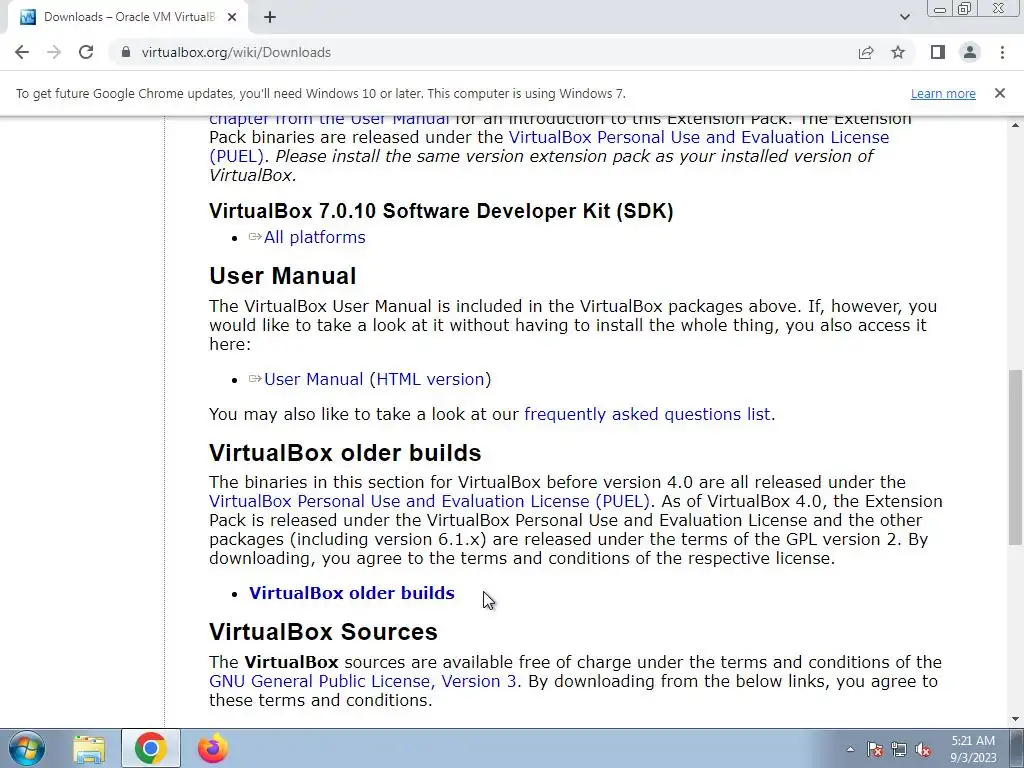Open the User Manual link

click(313, 379)
